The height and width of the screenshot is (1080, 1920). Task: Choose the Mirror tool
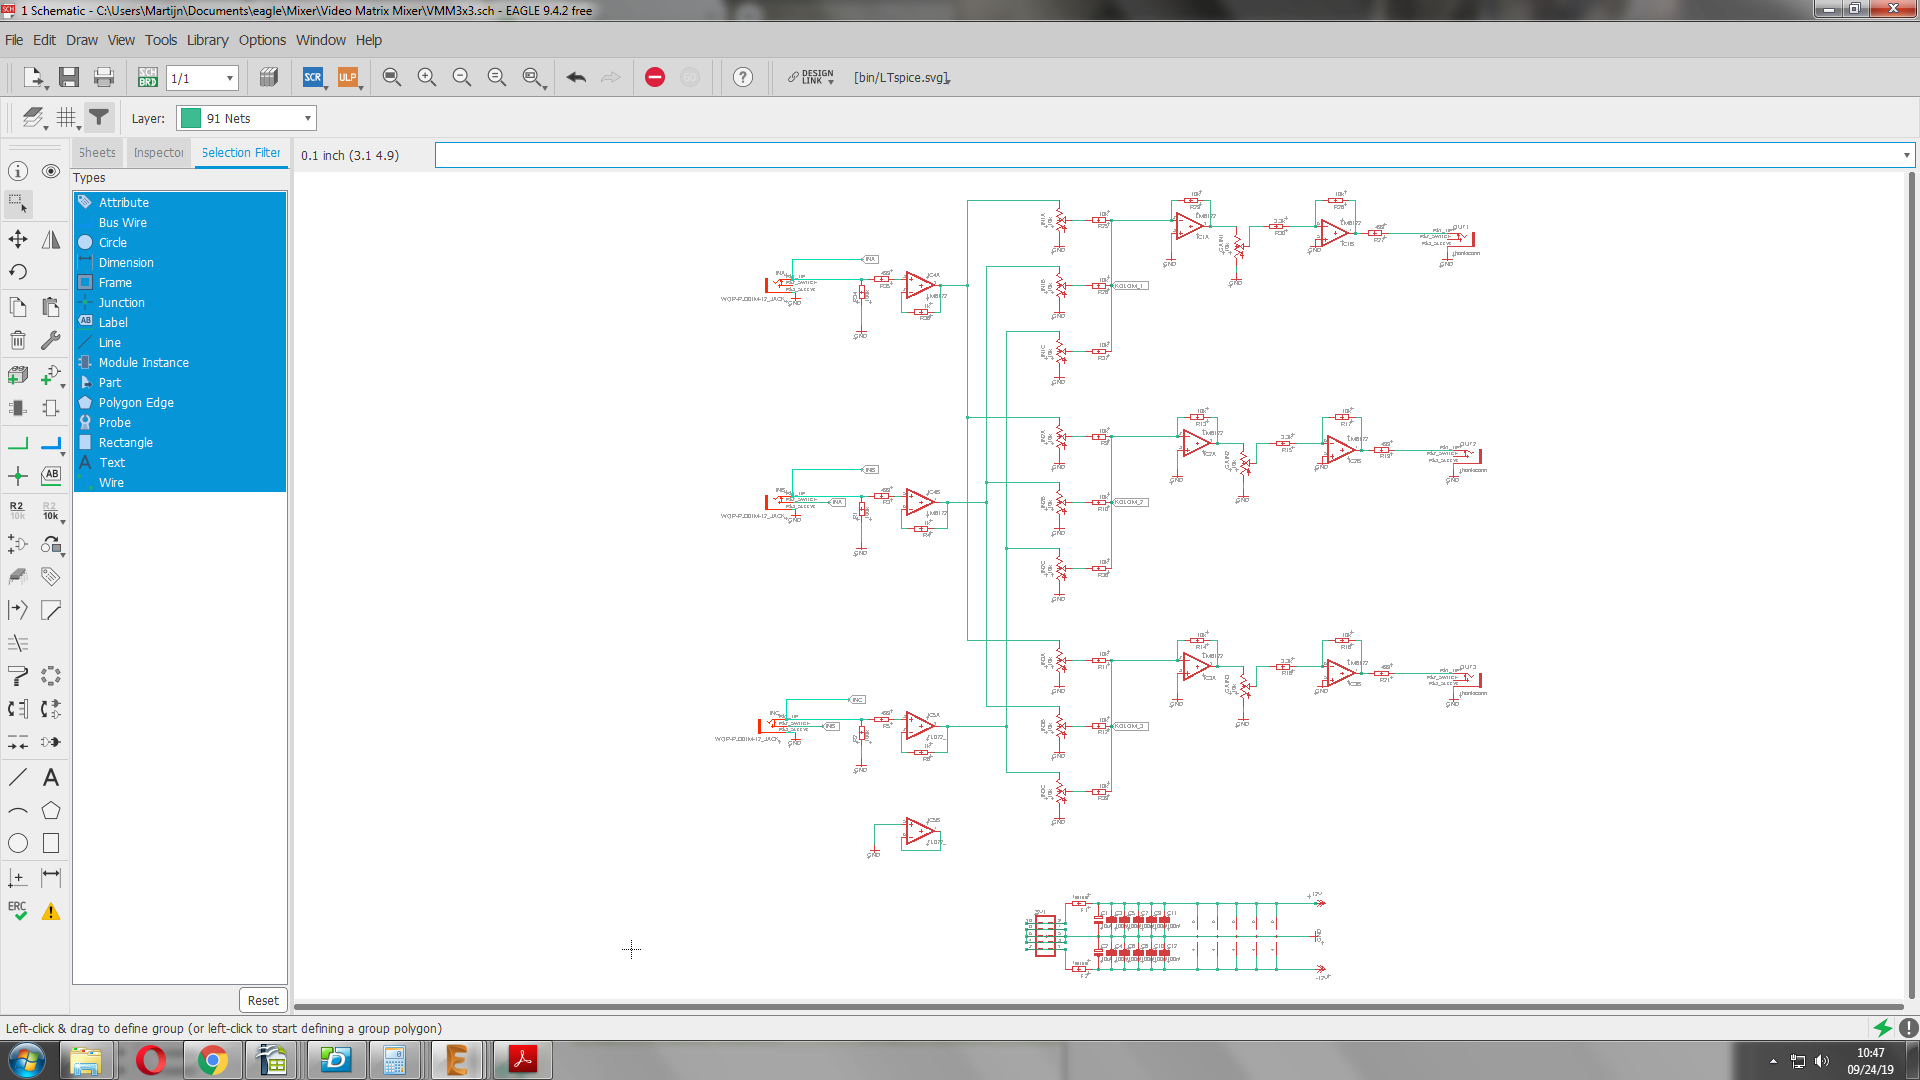51,239
